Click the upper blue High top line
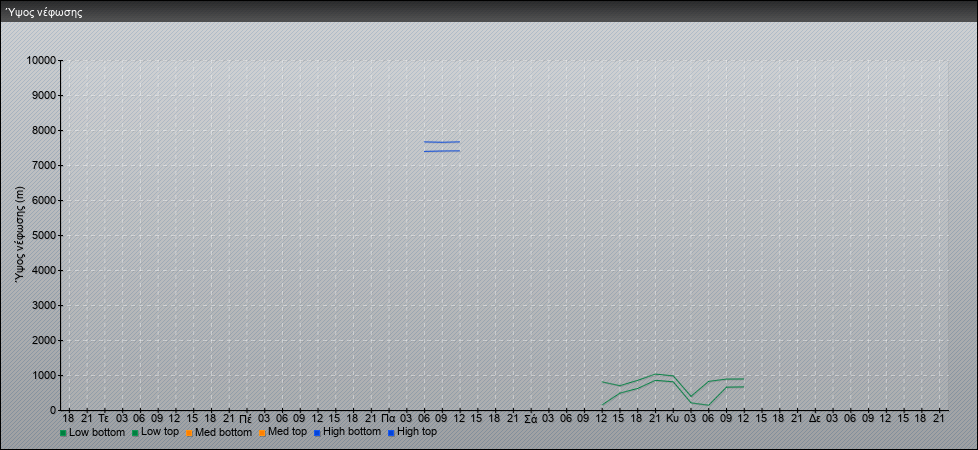This screenshot has width=978, height=450. pyautogui.click(x=442, y=142)
